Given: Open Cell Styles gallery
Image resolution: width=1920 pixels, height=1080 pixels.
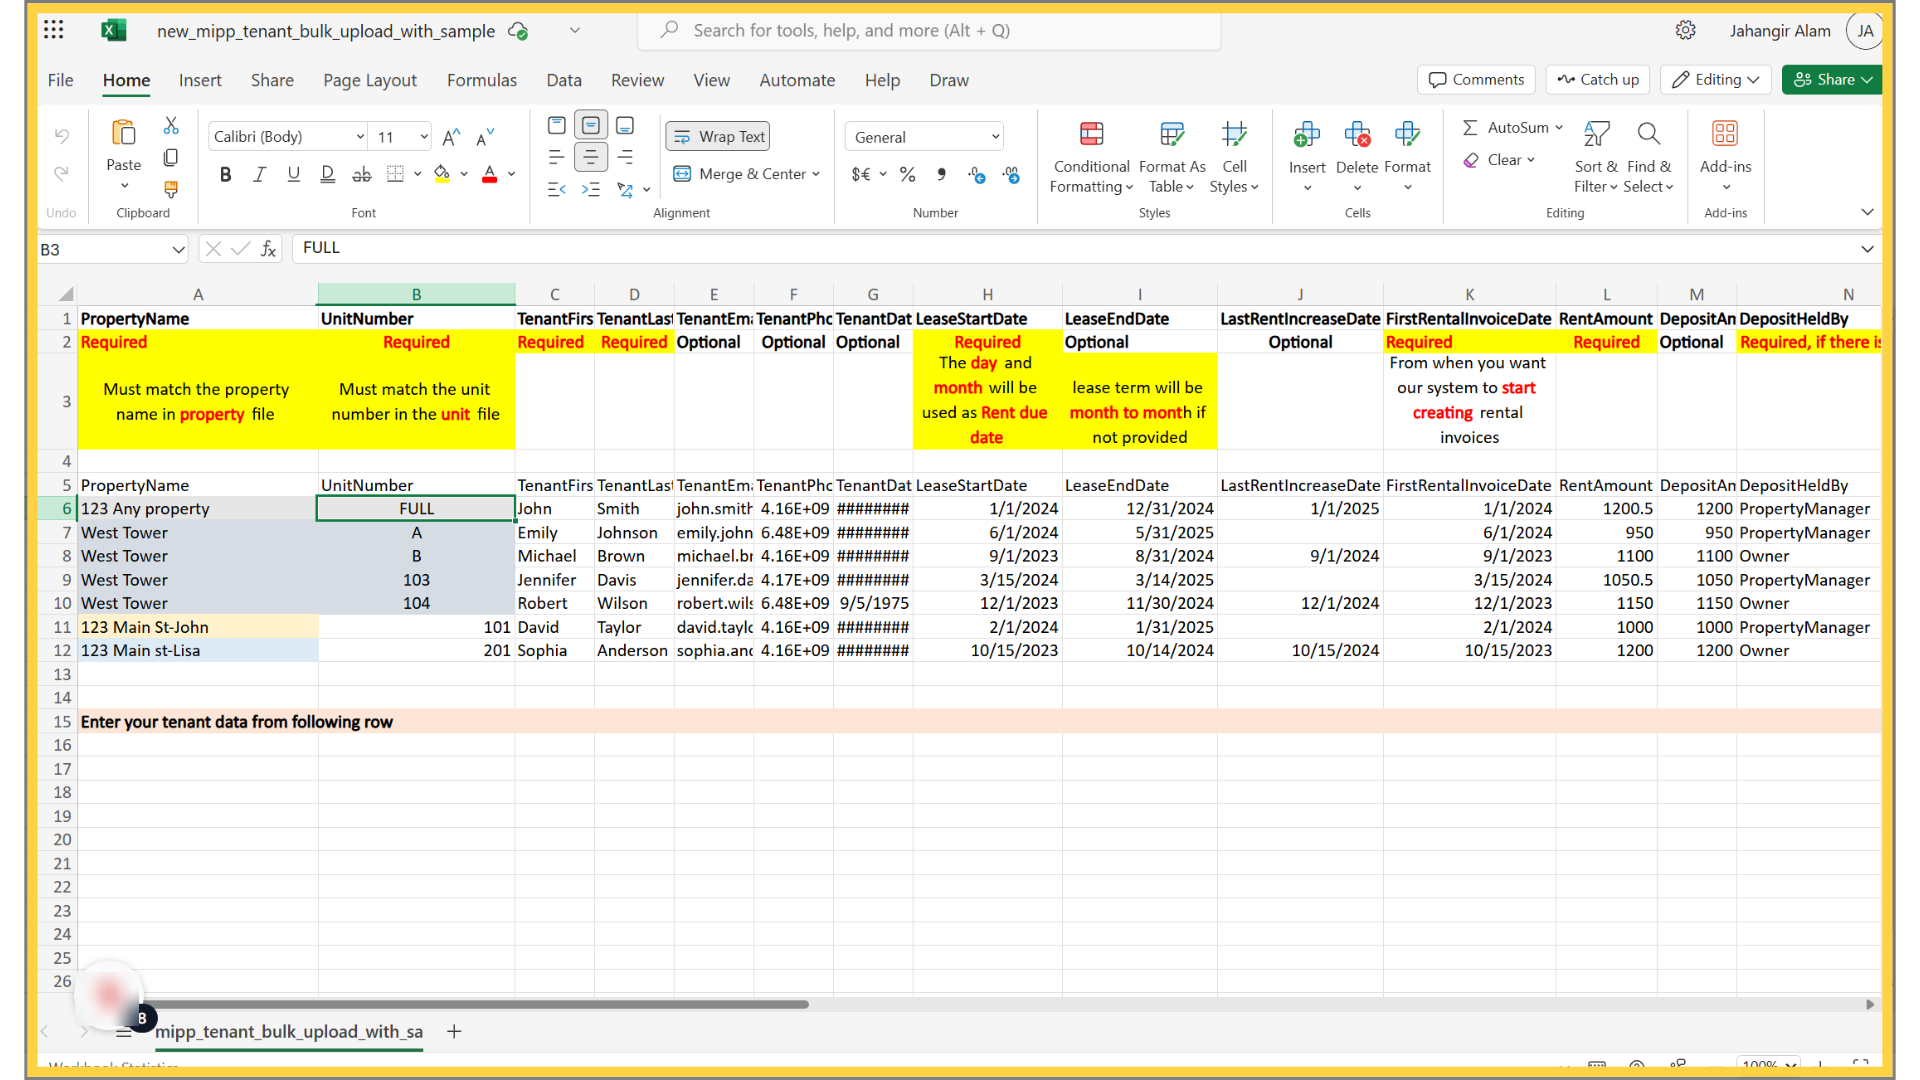Looking at the screenshot, I should point(1234,157).
